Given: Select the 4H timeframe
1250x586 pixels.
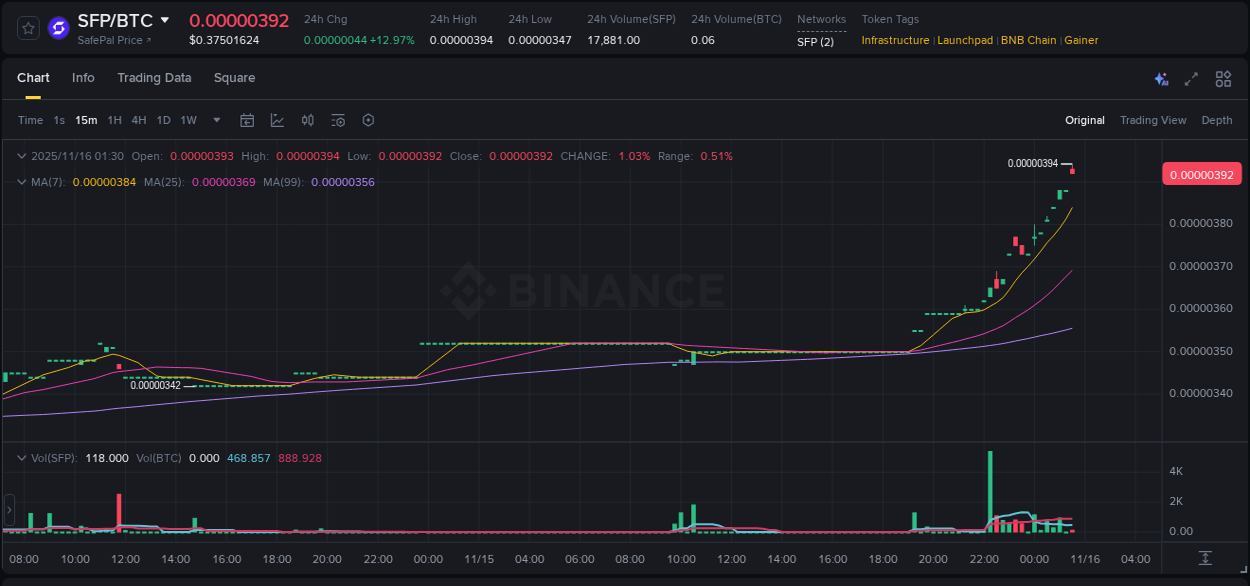Looking at the screenshot, I should (138, 120).
